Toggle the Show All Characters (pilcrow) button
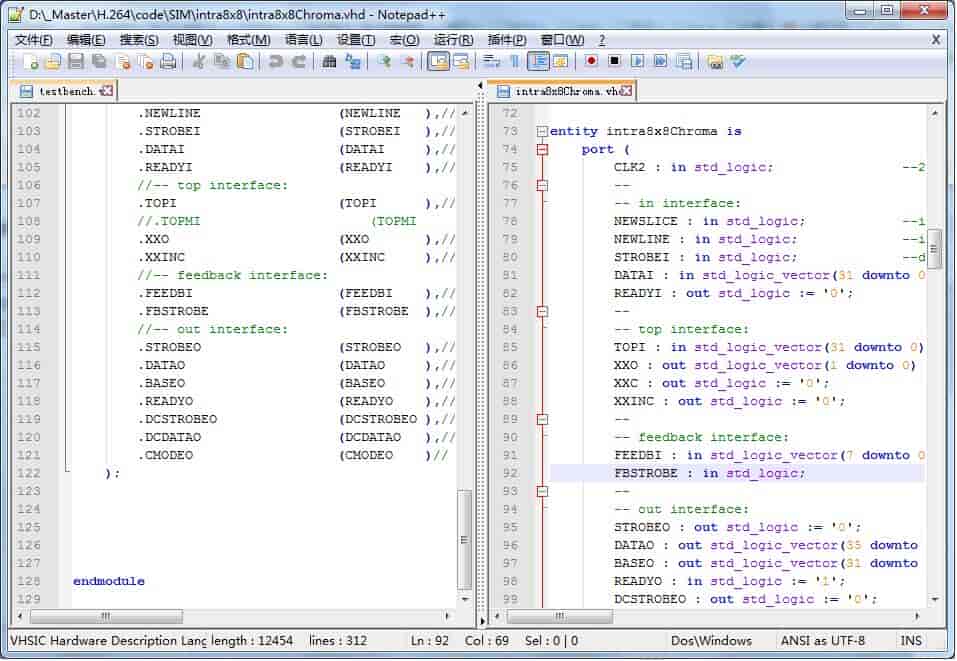 [x=516, y=62]
